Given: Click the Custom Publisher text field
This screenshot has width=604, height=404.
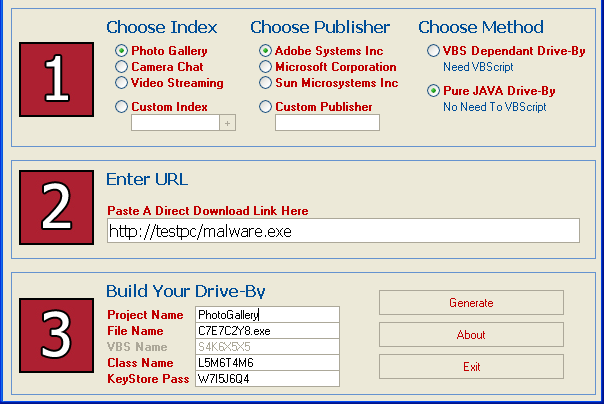Looking at the screenshot, I should click(x=327, y=123).
